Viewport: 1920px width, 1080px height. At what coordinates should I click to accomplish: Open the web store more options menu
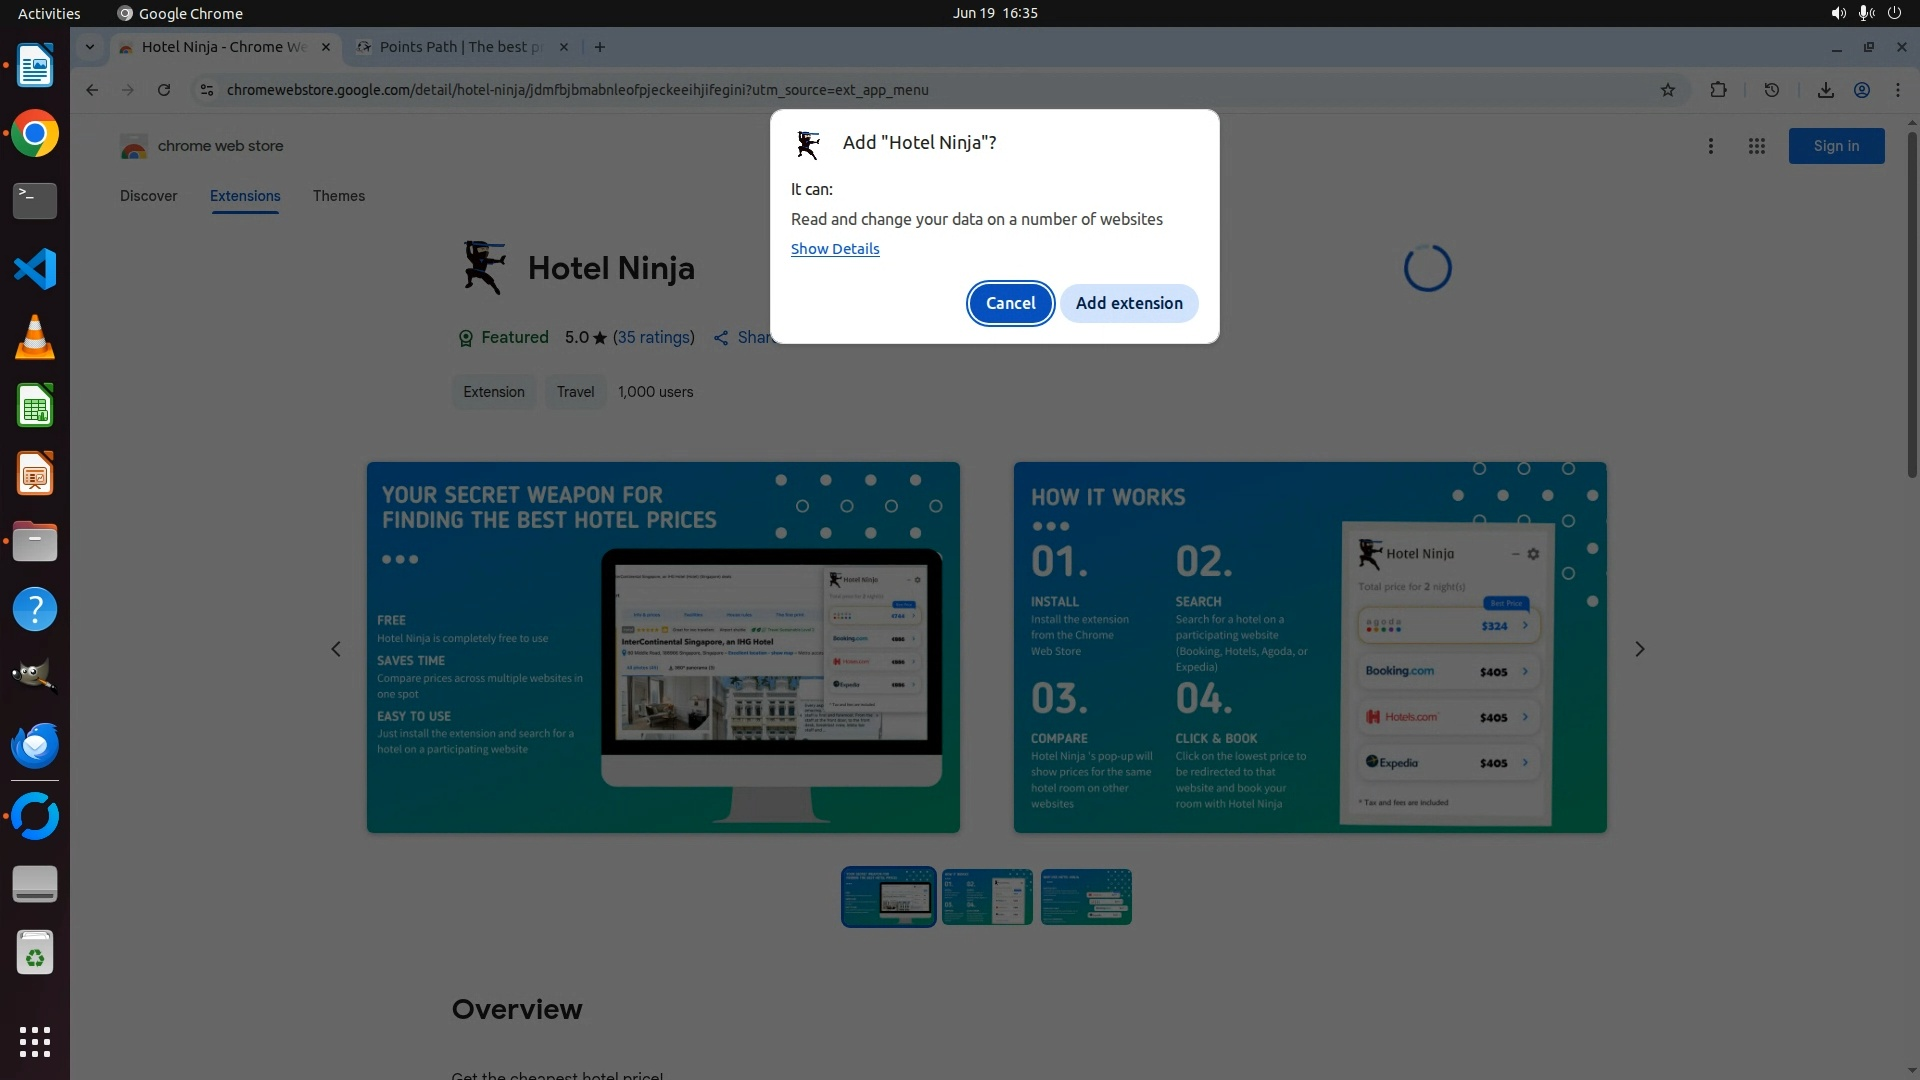tap(1711, 146)
